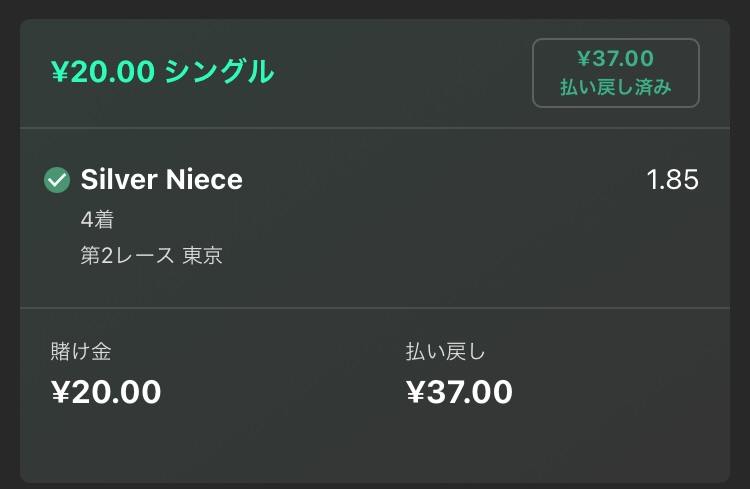The width and height of the screenshot is (750, 489).
Task: Click the word Silver in the horse name
Action: click(x=119, y=179)
